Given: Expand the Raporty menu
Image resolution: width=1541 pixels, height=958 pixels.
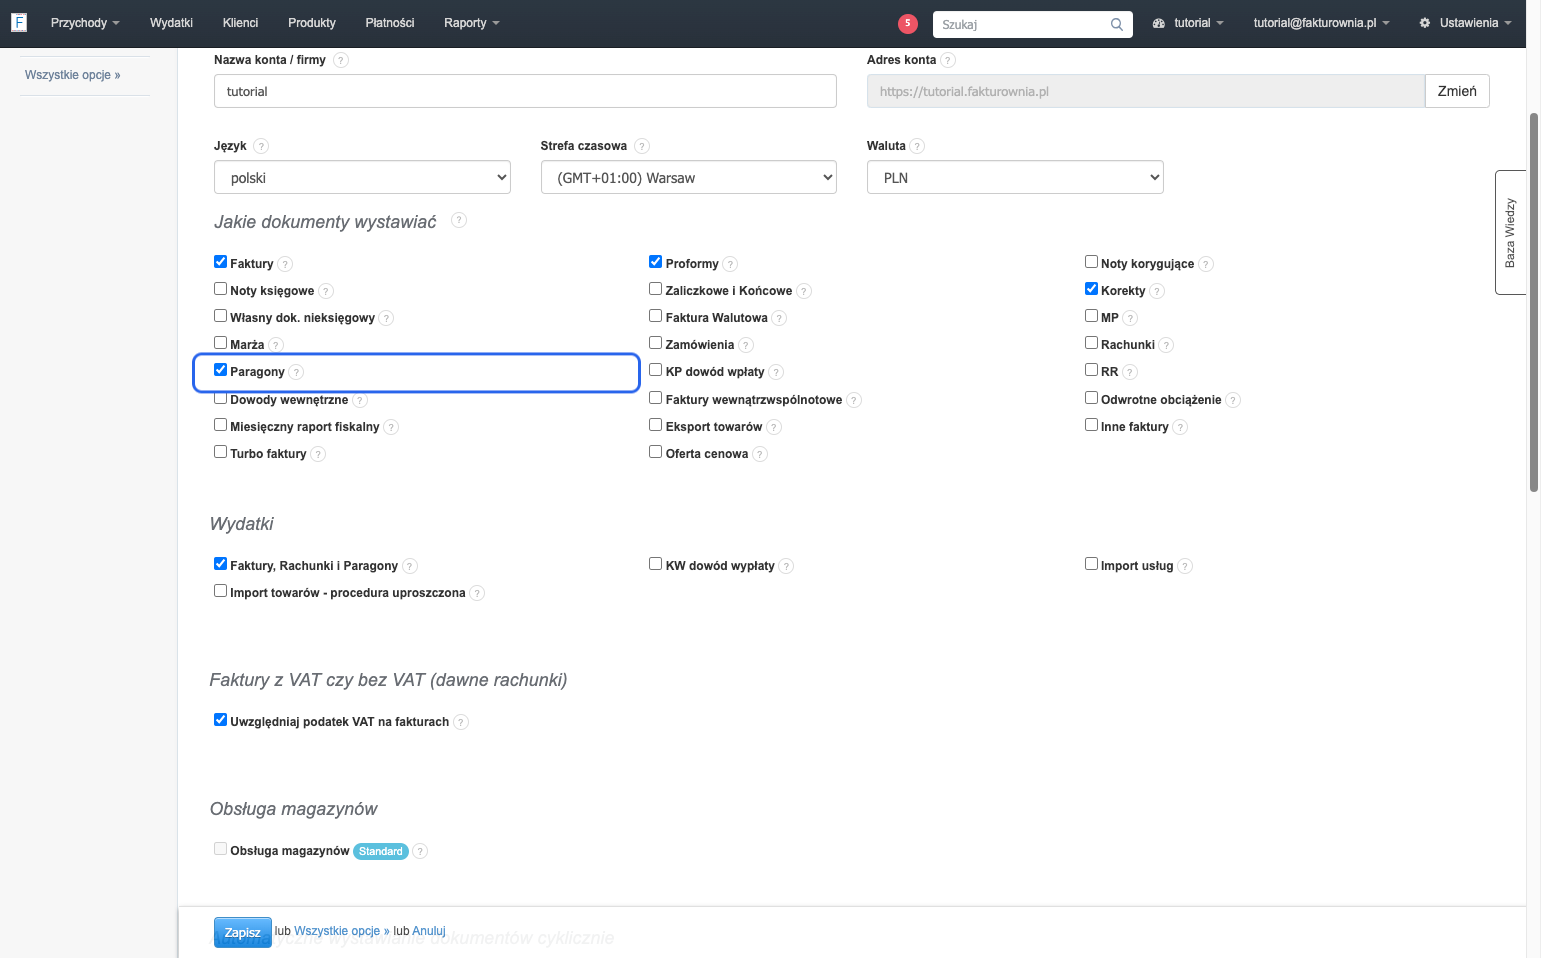Looking at the screenshot, I should [471, 23].
